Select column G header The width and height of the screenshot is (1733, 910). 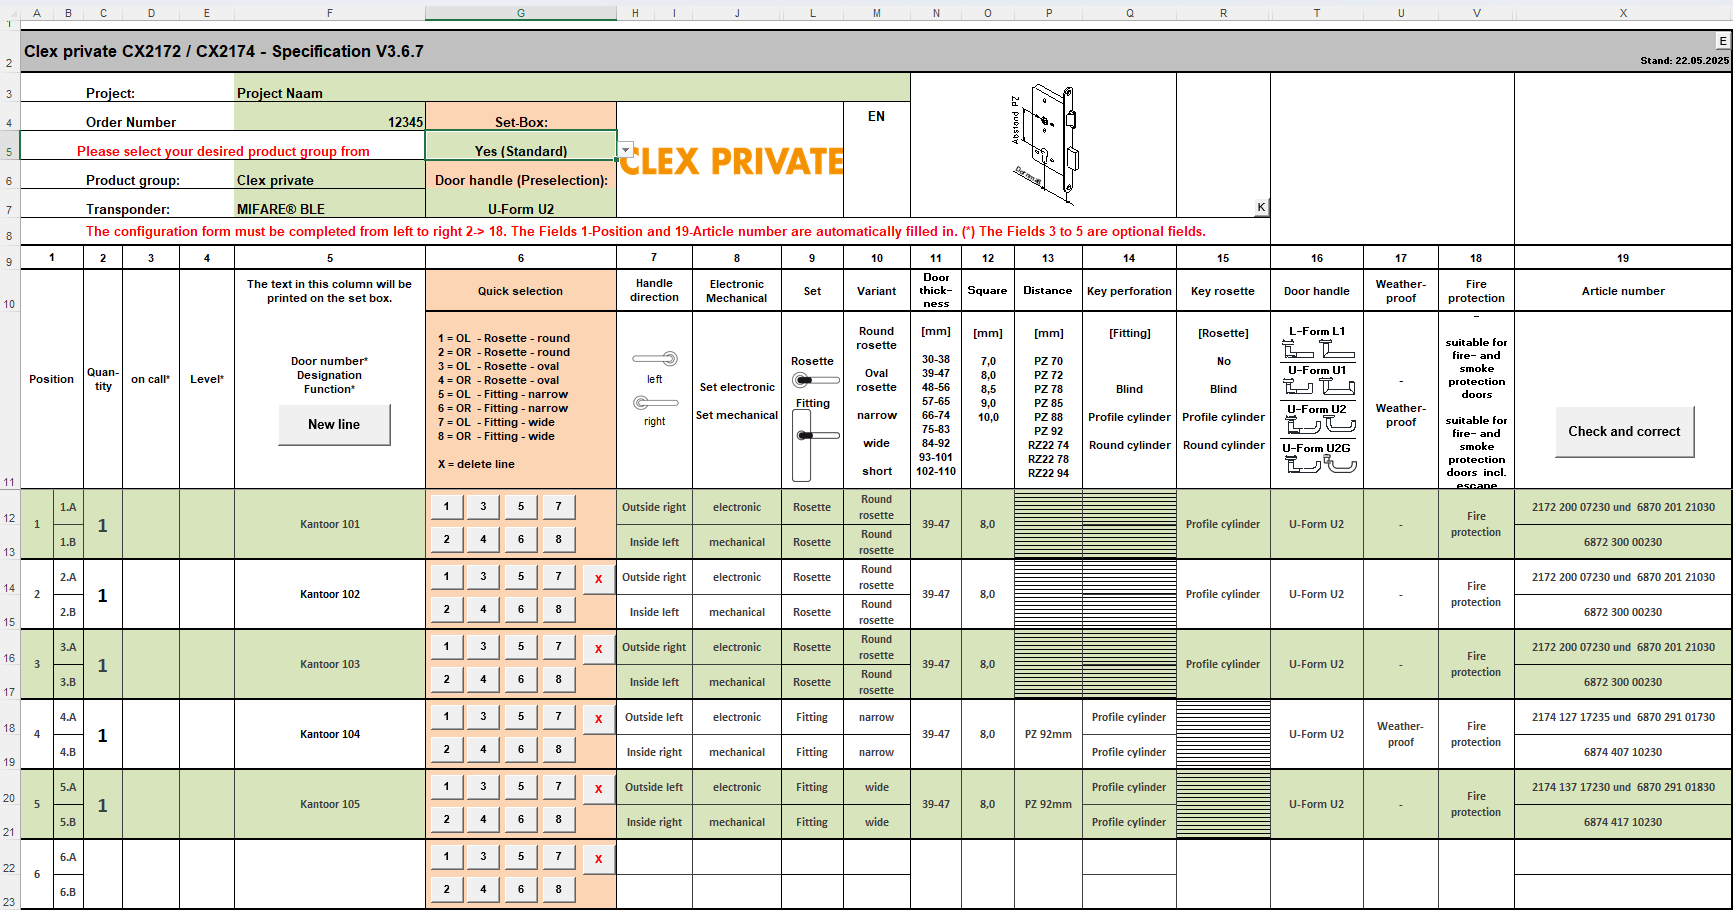(x=520, y=13)
